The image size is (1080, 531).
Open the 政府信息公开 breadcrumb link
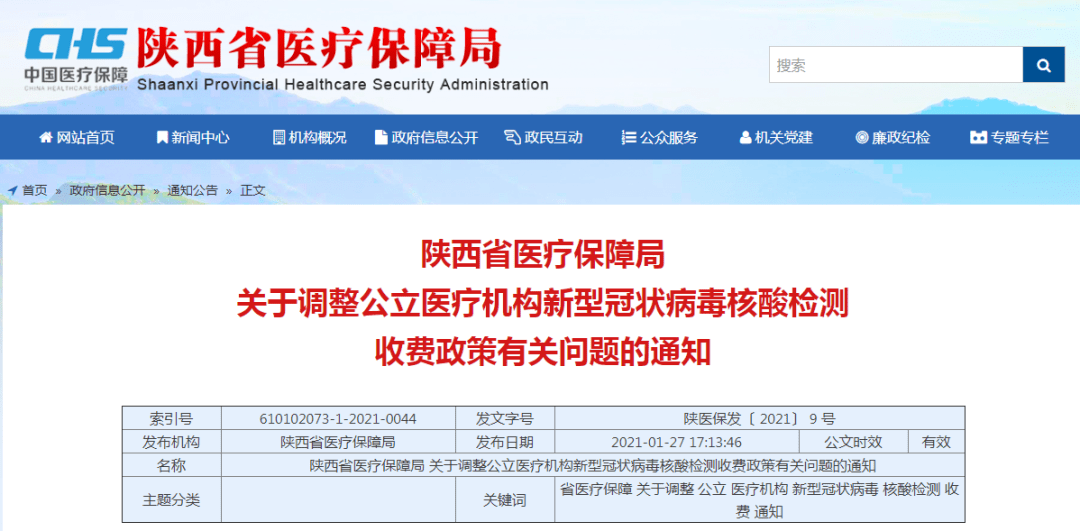coord(107,191)
